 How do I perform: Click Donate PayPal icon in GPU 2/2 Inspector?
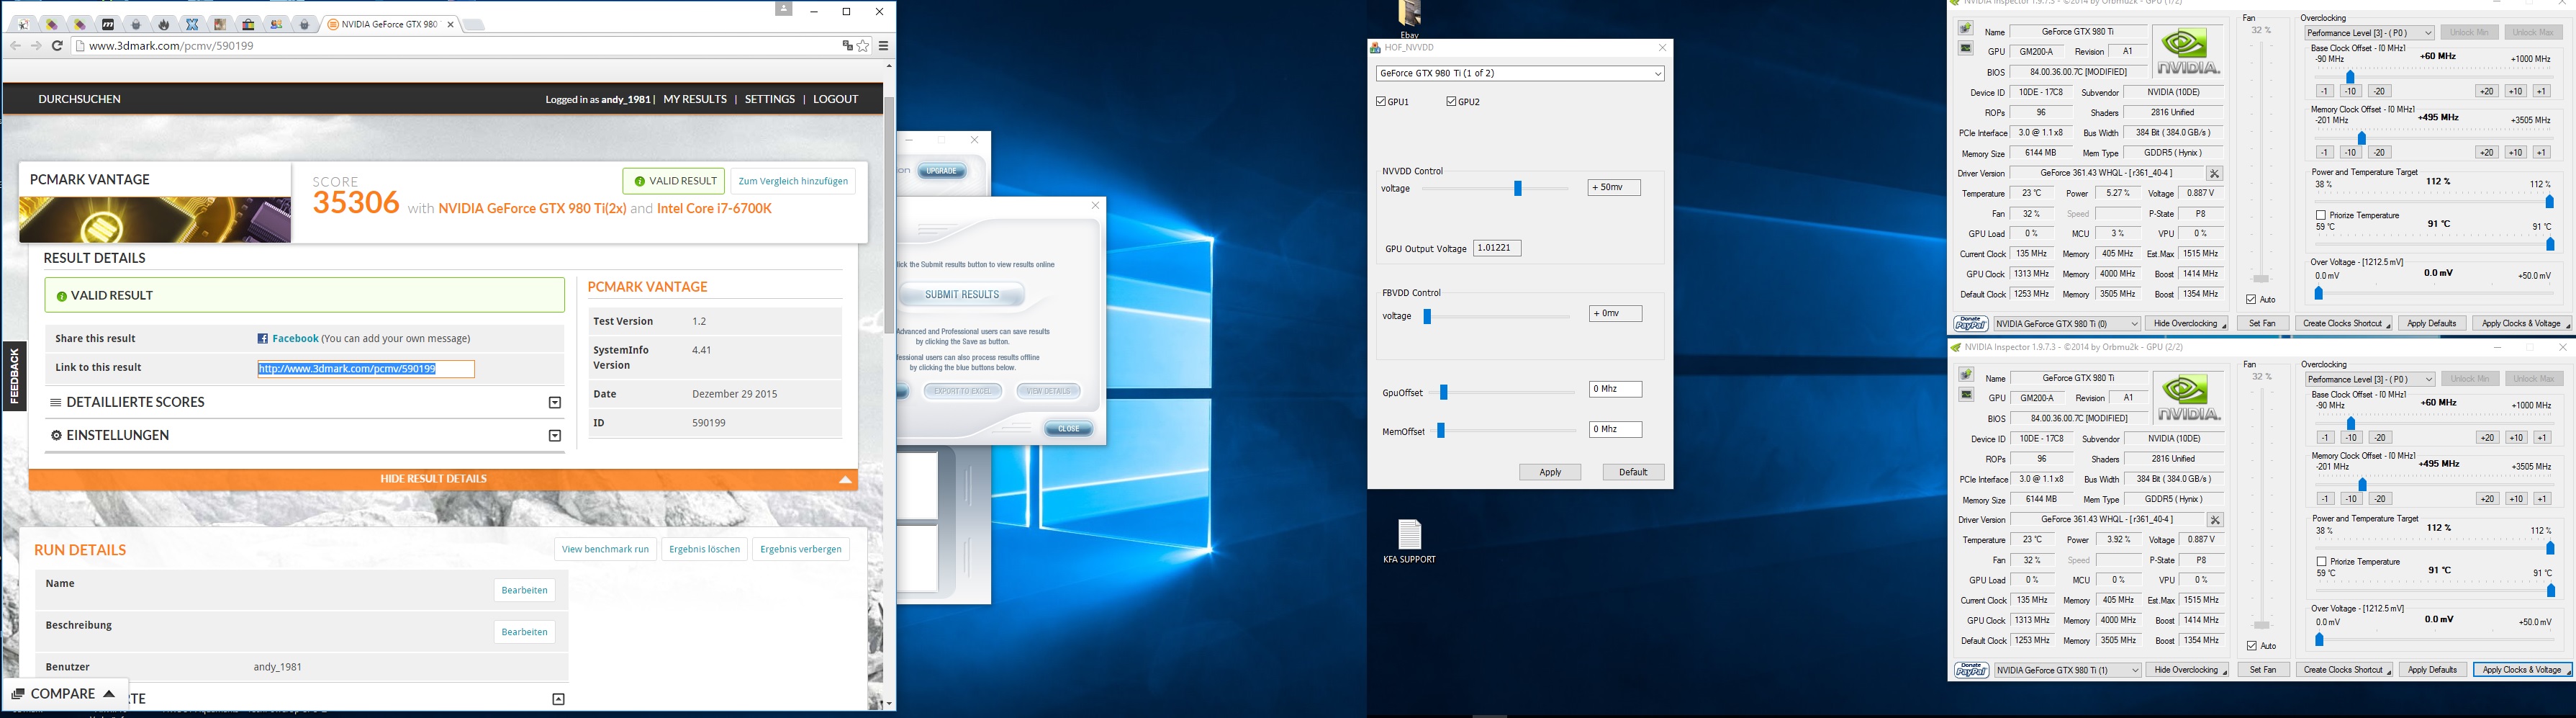1971,670
